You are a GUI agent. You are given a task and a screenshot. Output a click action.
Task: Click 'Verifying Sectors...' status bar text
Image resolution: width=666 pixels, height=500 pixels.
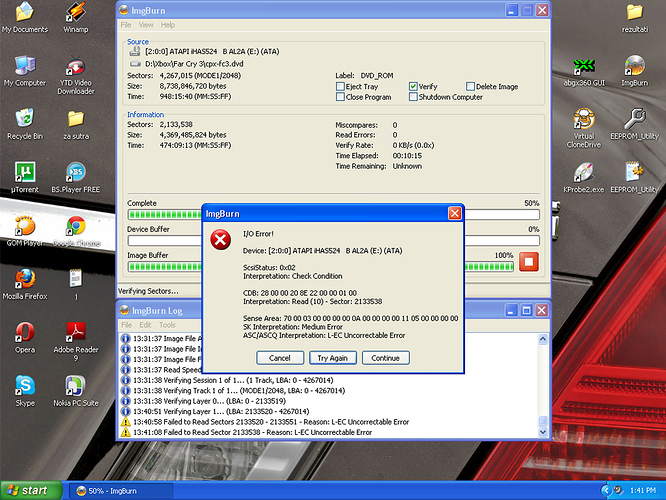148,291
